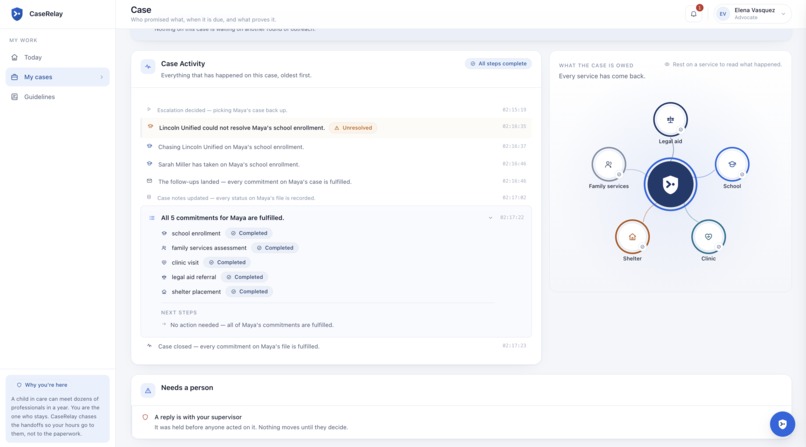The image size is (806, 447).
Task: Select the School service node
Action: coord(732,164)
